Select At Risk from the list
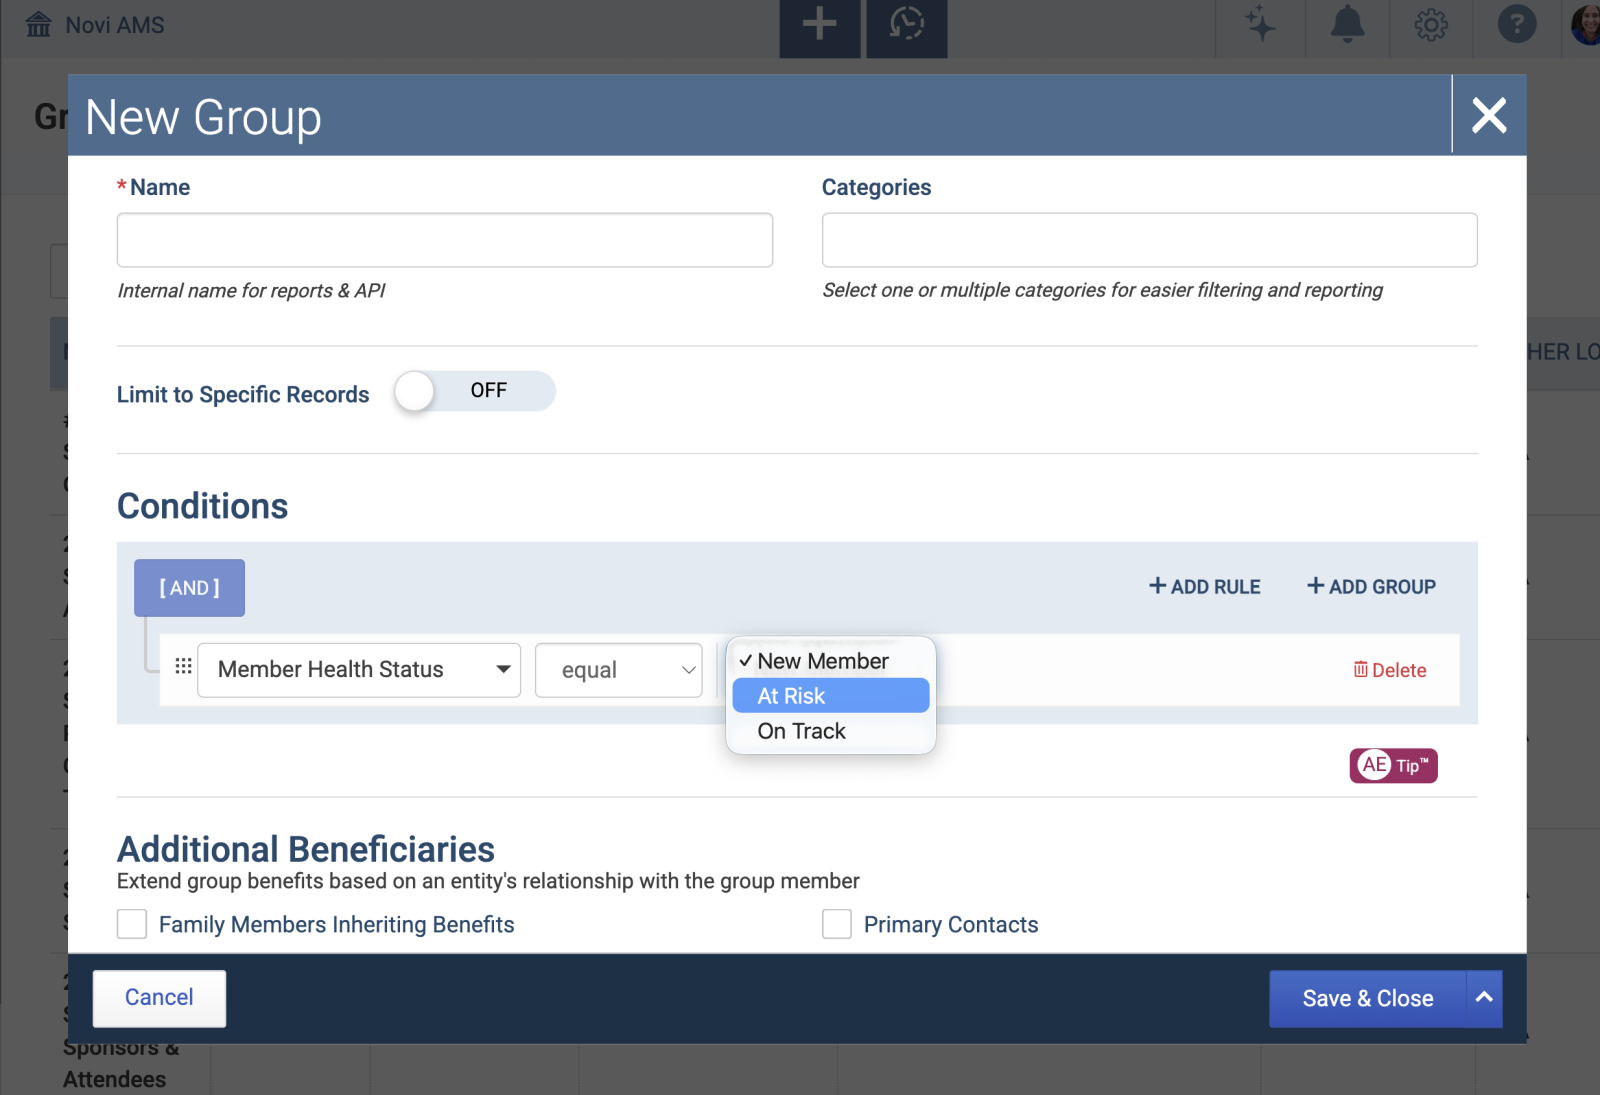This screenshot has width=1600, height=1095. 830,695
